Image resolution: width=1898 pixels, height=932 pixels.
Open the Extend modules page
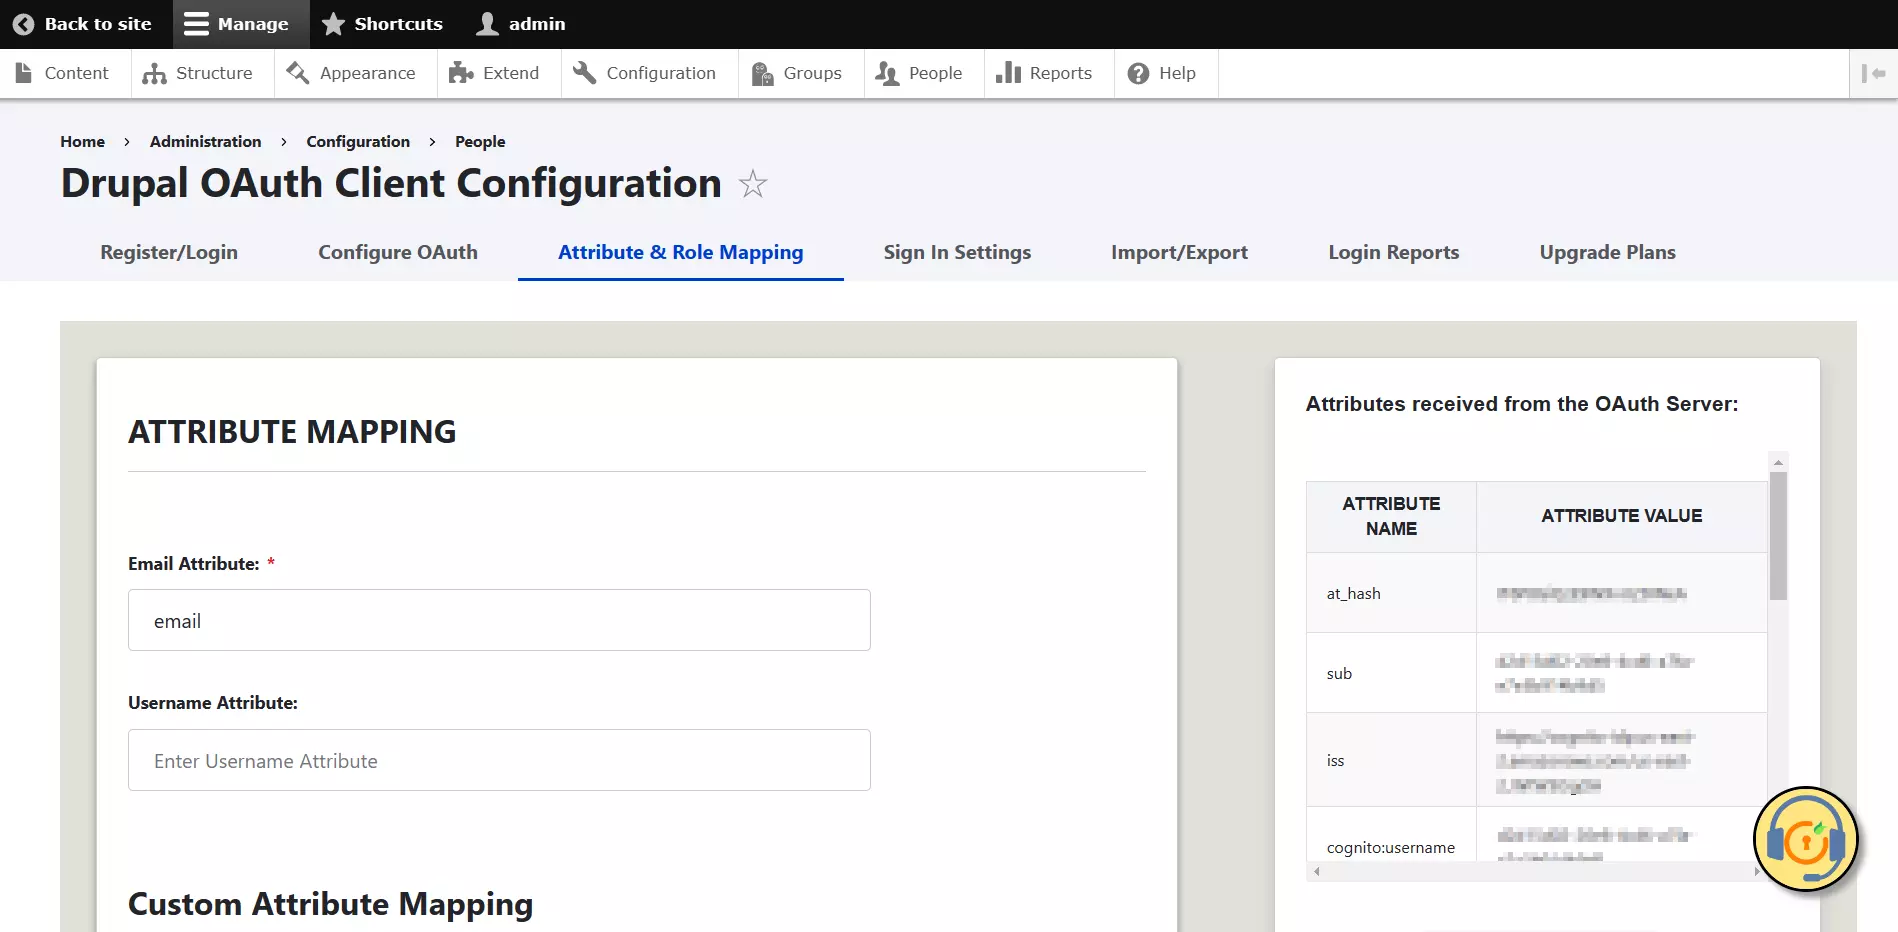[495, 73]
